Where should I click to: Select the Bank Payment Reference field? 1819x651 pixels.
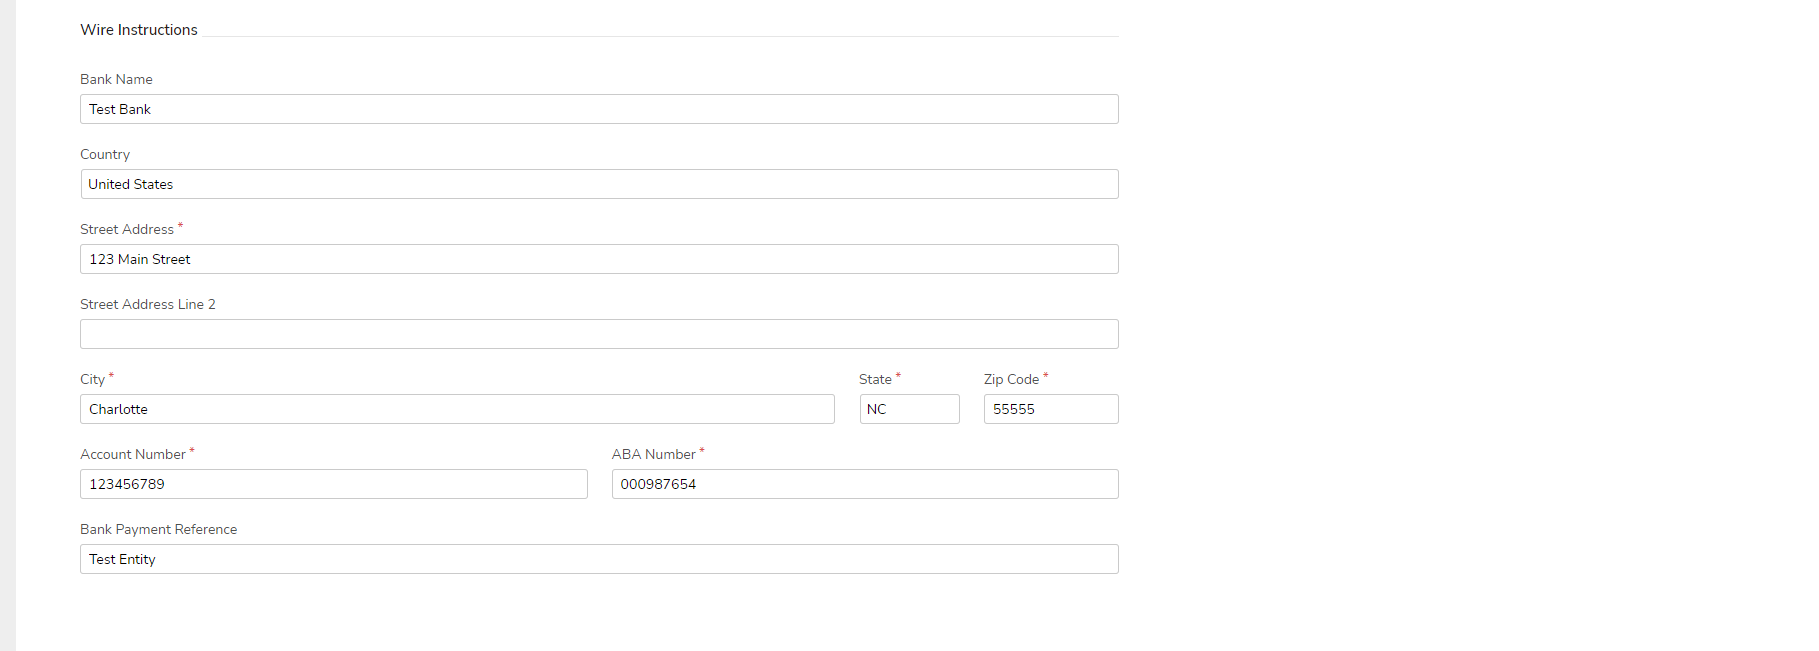(598, 559)
